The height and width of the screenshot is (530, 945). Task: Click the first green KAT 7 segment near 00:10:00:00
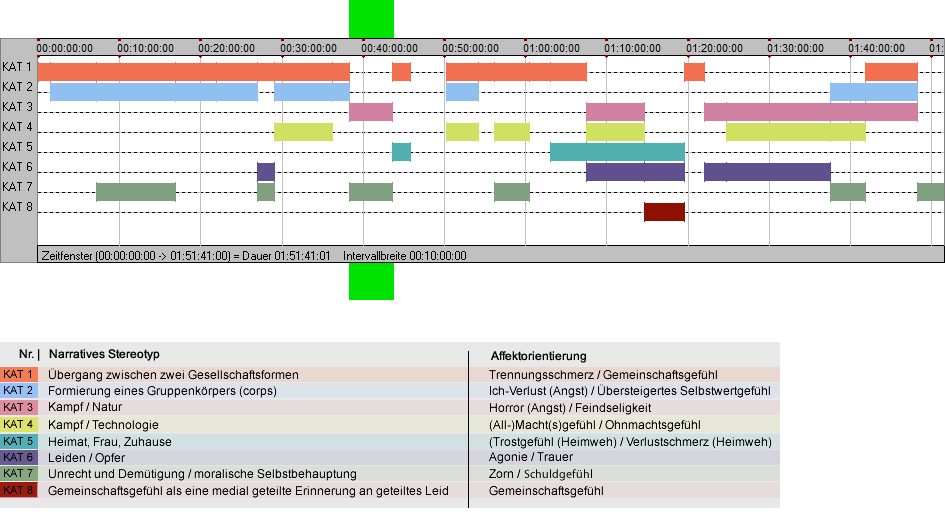point(136,192)
